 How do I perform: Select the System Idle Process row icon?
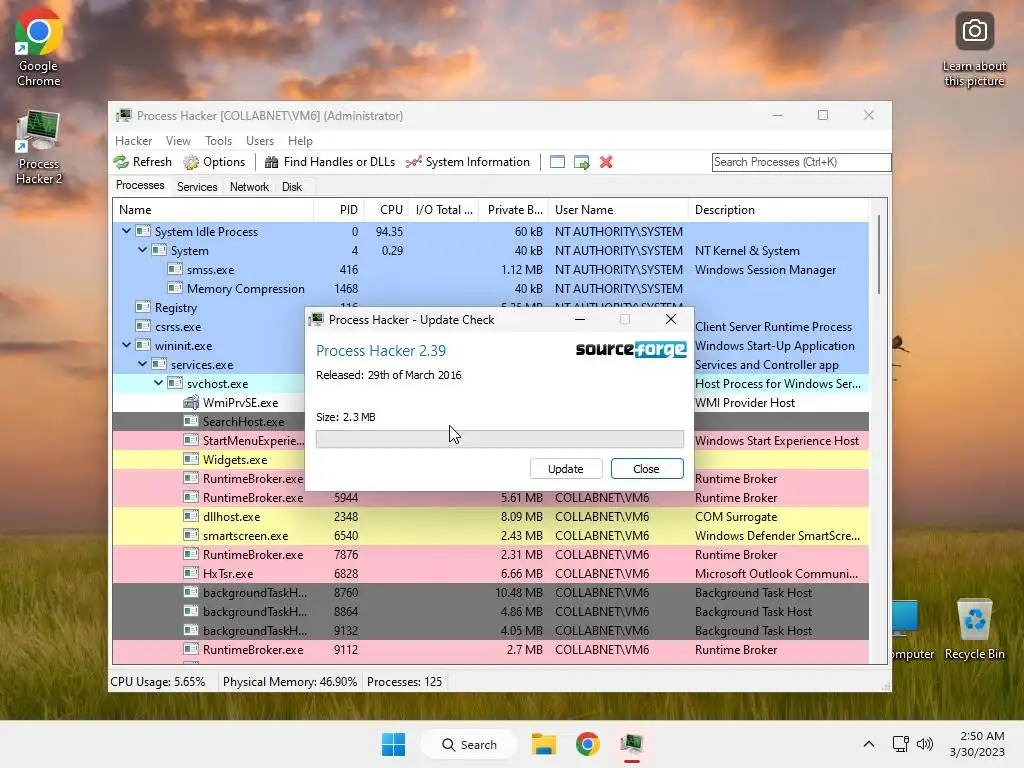click(x=143, y=231)
